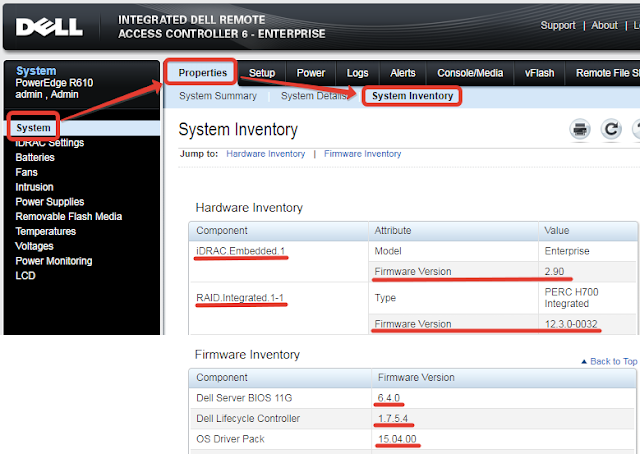Open the Console/Media tab
The width and height of the screenshot is (640, 454).
(x=470, y=73)
